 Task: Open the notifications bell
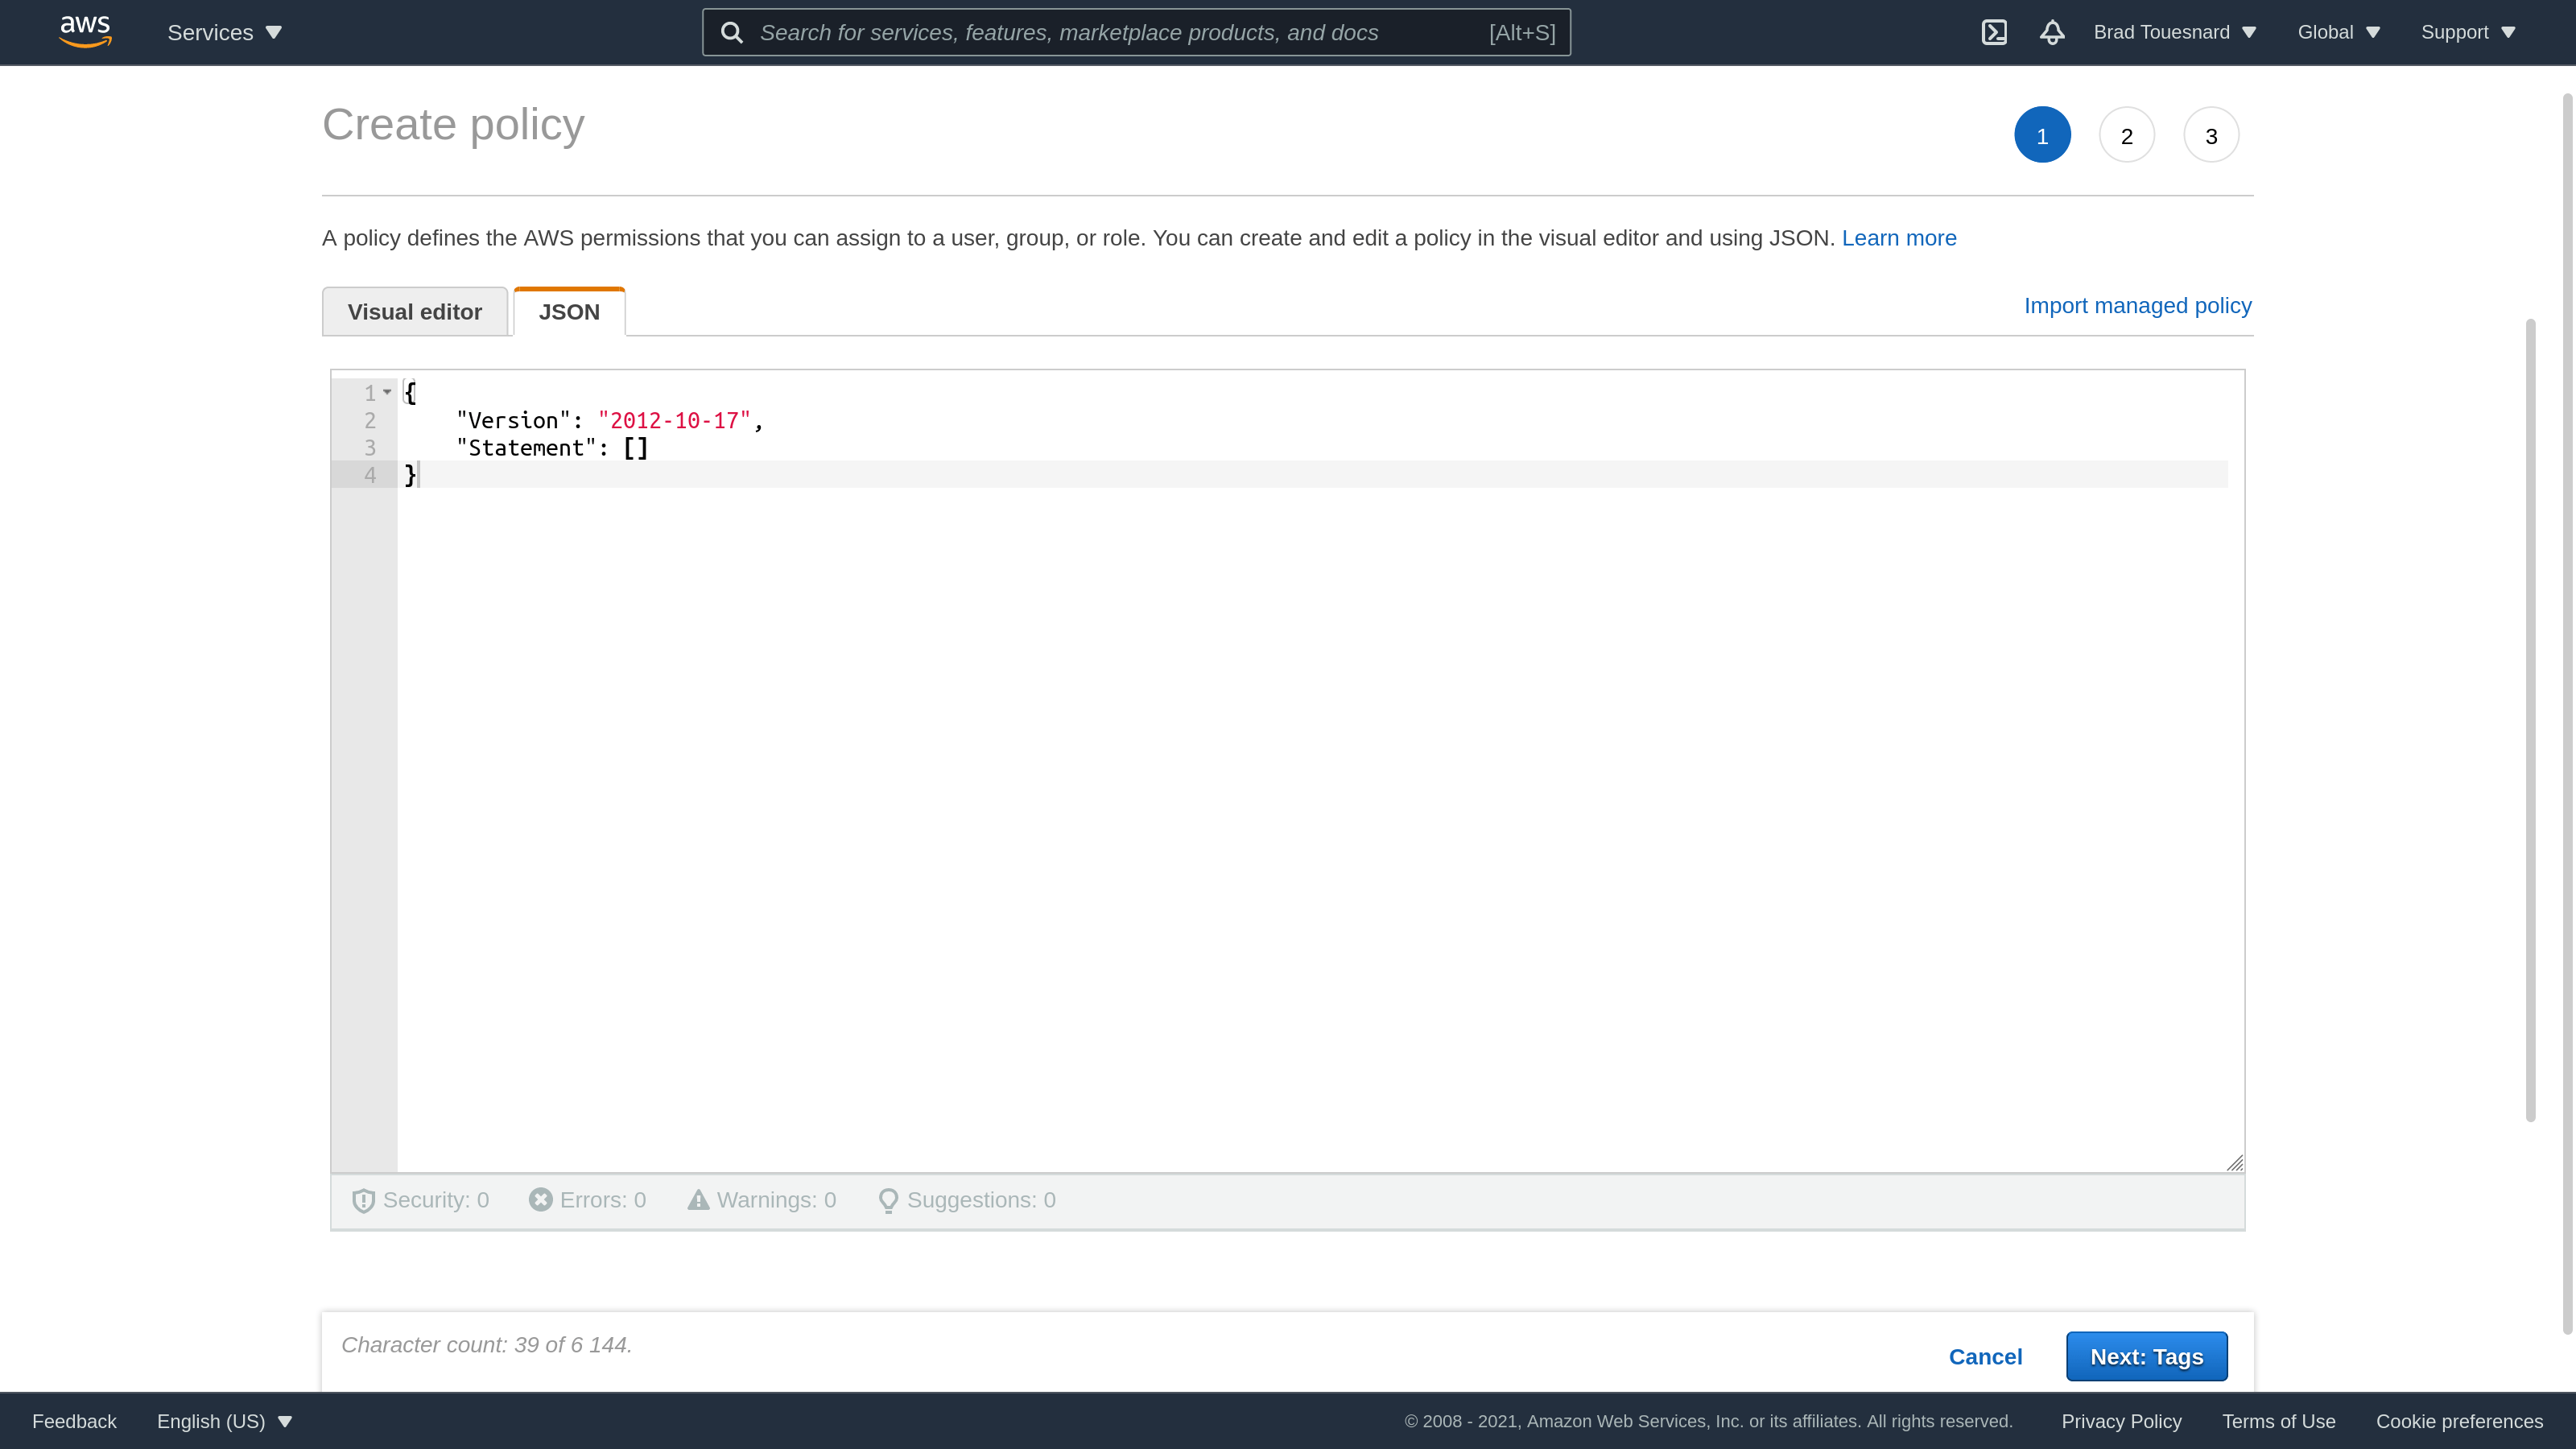(x=2051, y=32)
